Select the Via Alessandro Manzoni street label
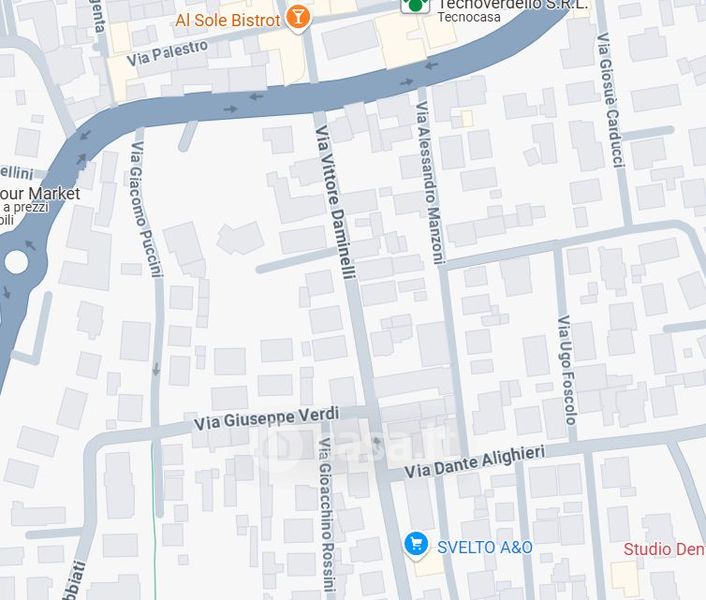The image size is (706, 600). (430, 182)
